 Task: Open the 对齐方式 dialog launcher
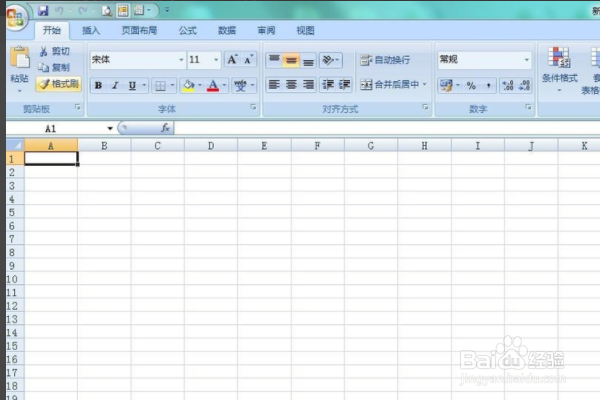coord(425,107)
